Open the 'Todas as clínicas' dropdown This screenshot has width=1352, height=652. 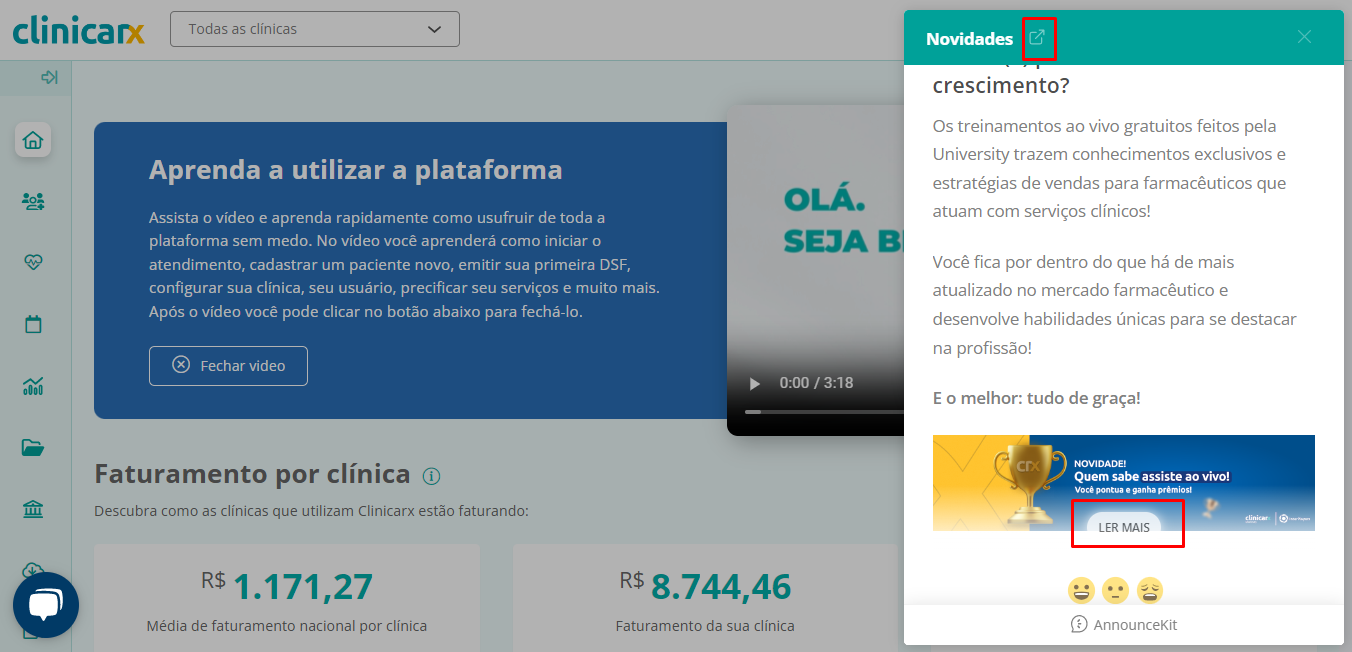314,29
